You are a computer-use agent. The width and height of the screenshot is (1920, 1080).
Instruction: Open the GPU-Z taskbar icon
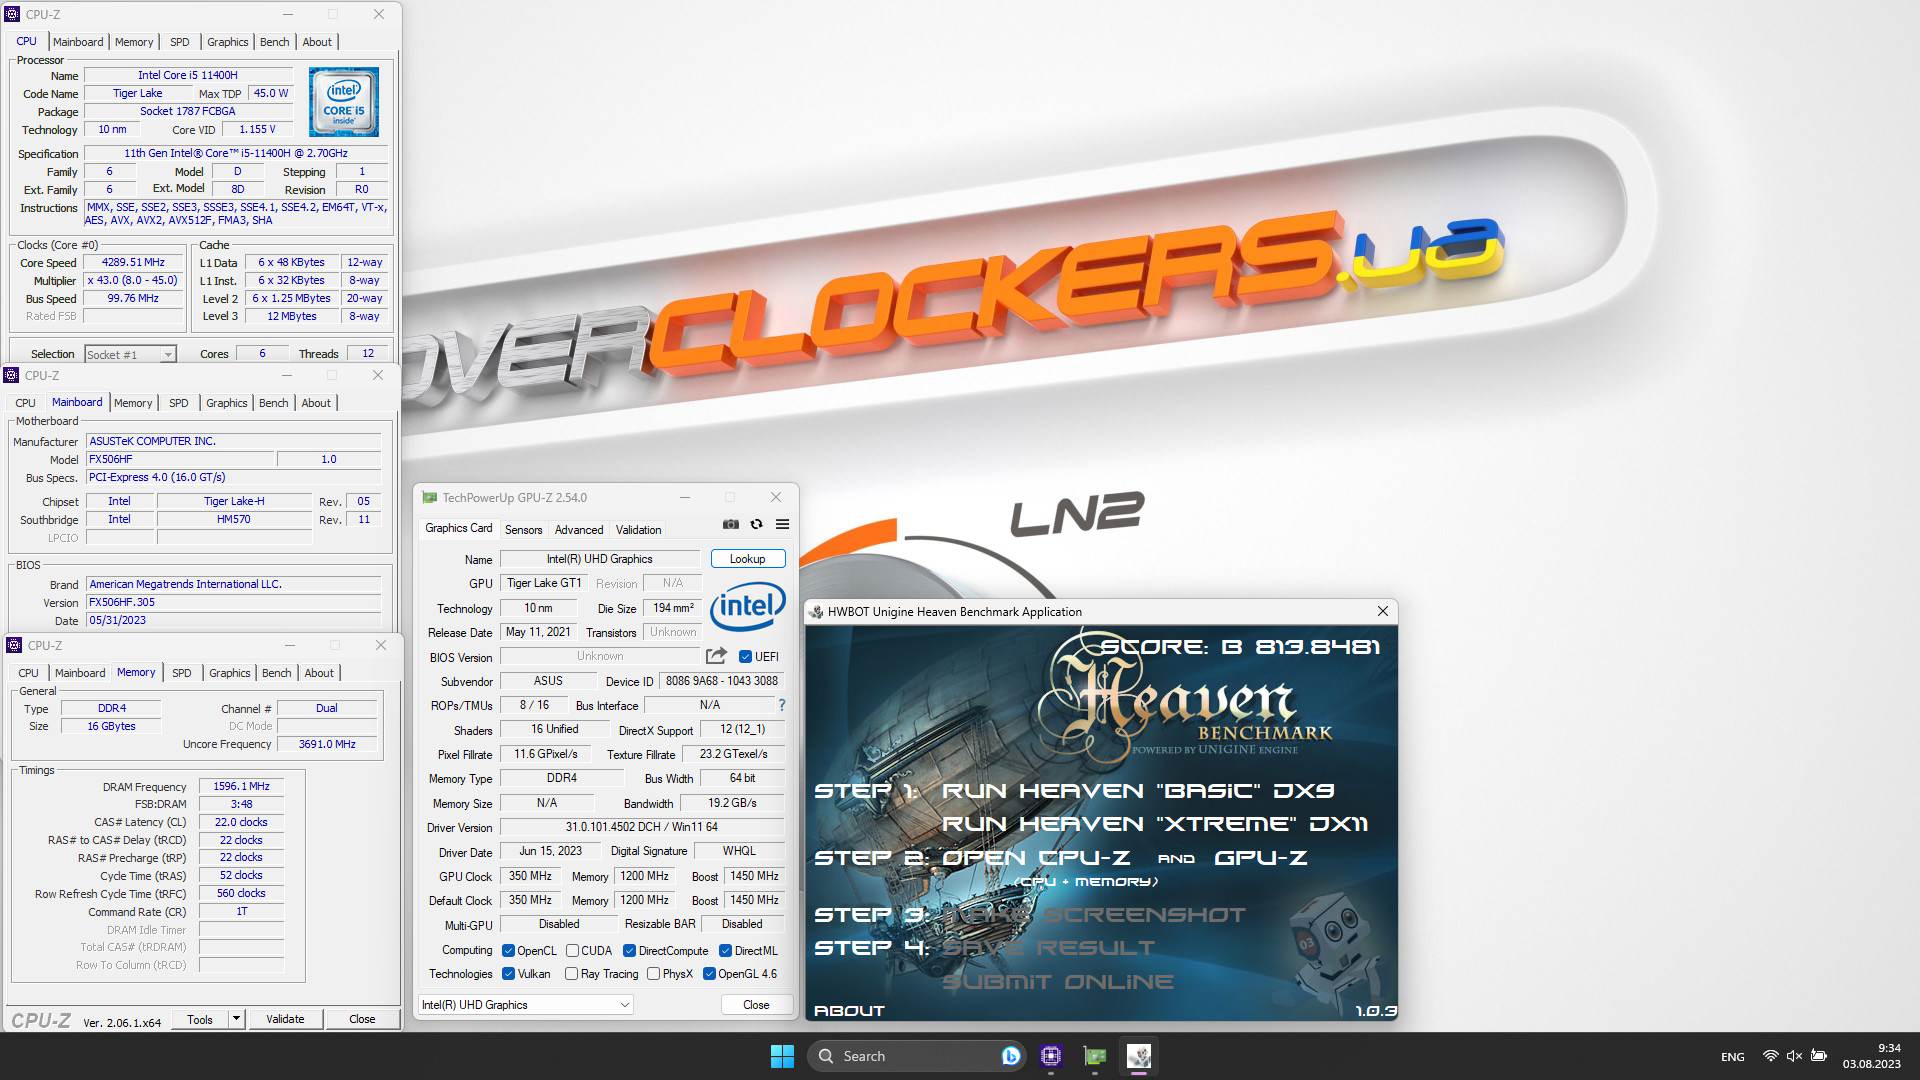(x=1095, y=1056)
